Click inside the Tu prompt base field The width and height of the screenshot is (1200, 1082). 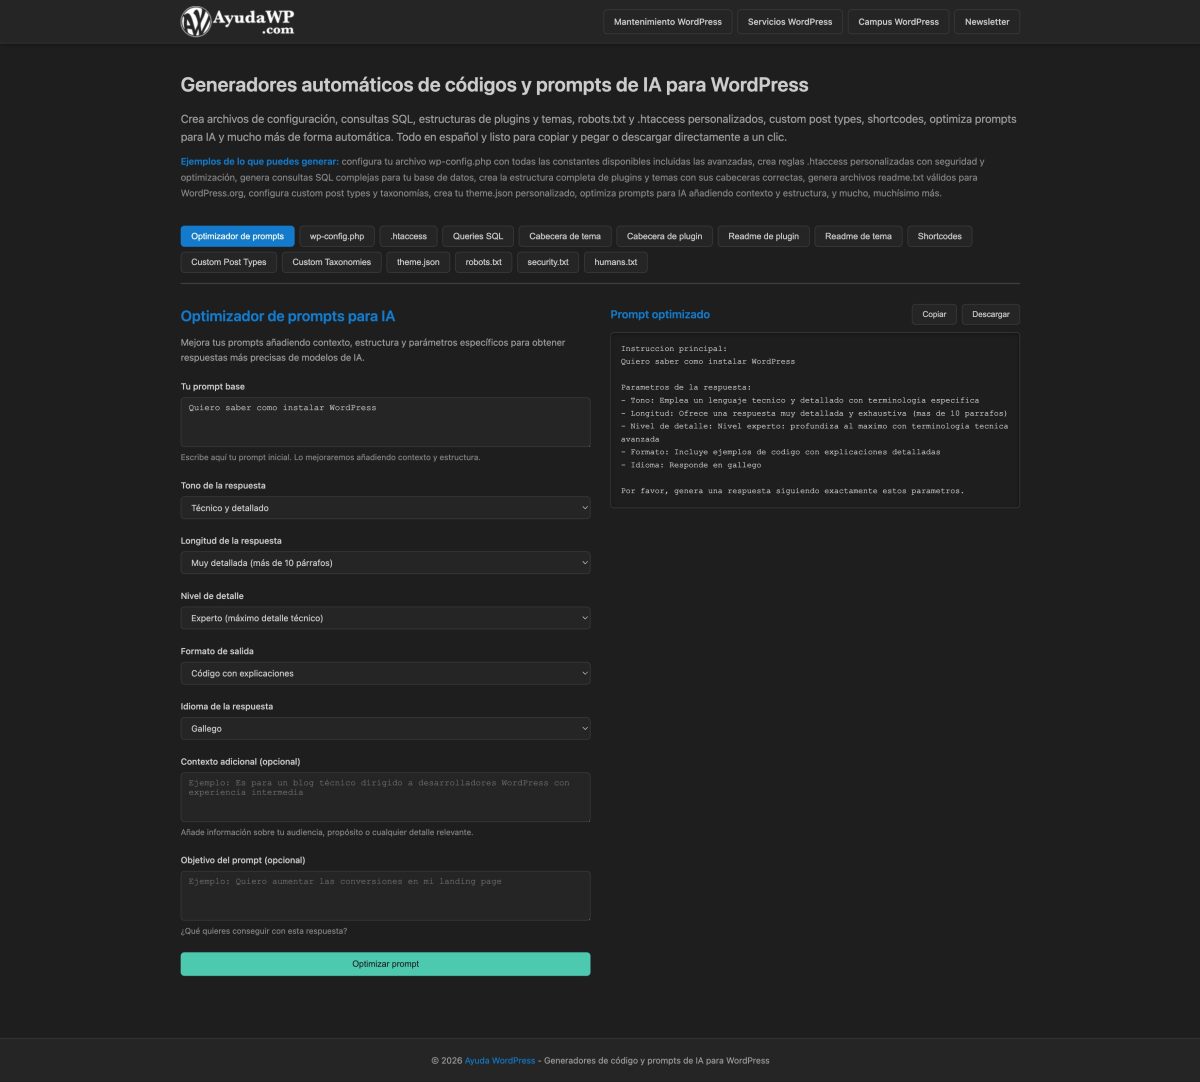click(385, 420)
